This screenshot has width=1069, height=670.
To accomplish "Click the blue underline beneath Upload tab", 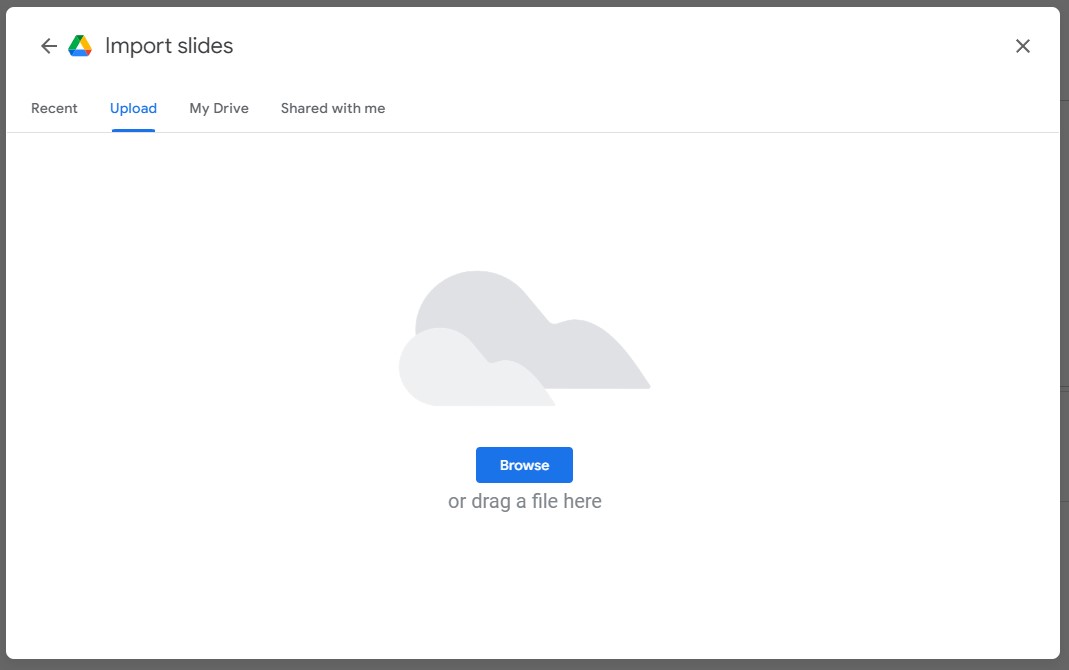I will tap(133, 130).
